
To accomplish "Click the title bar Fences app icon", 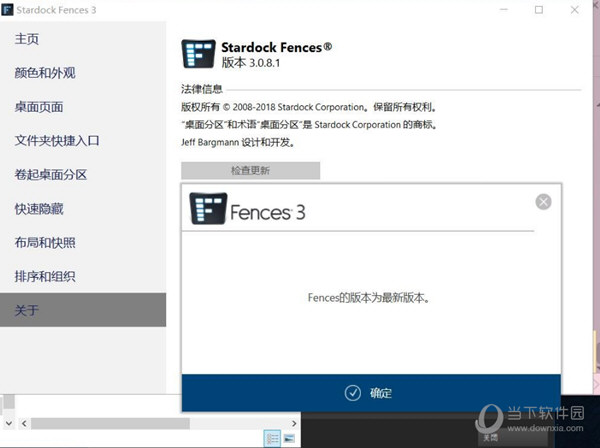I will (x=7, y=9).
